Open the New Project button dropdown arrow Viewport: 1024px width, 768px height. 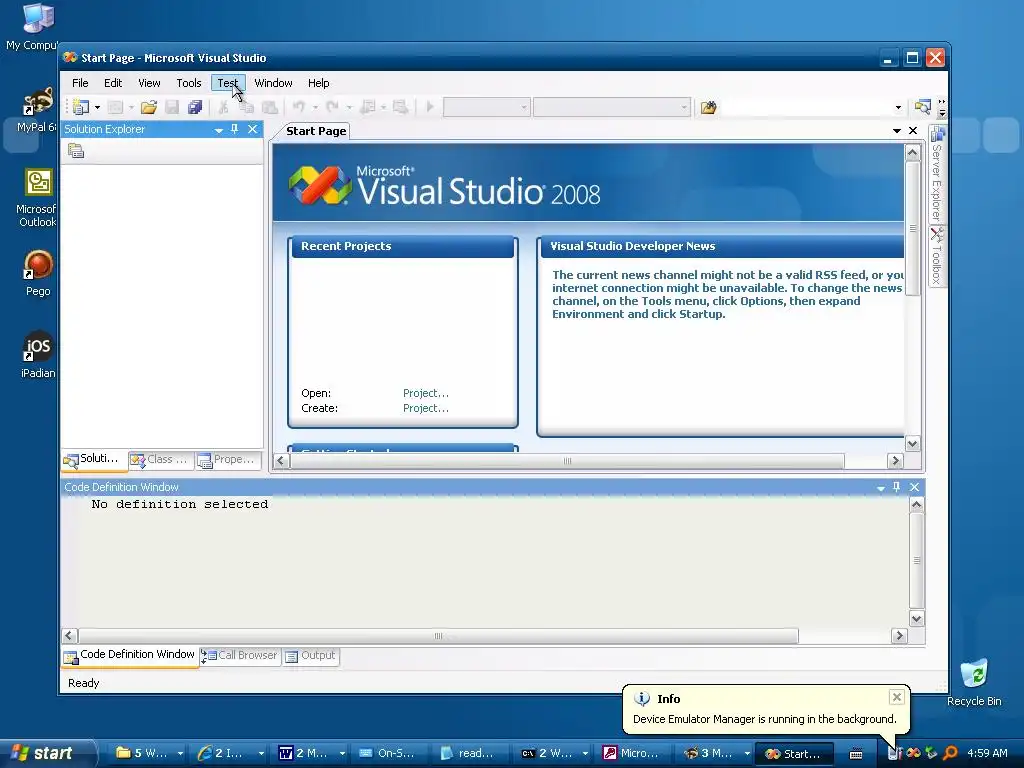coord(97,107)
